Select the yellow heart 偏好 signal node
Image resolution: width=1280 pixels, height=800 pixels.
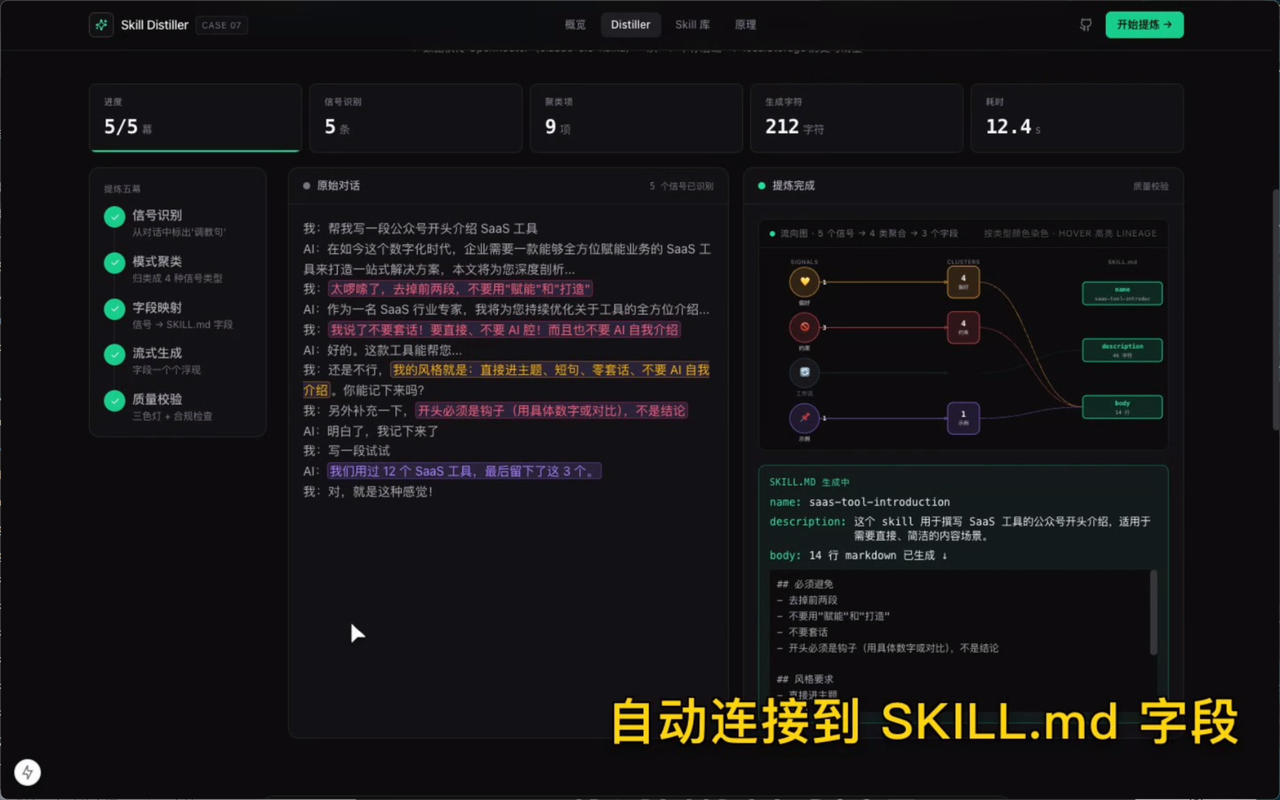804,283
